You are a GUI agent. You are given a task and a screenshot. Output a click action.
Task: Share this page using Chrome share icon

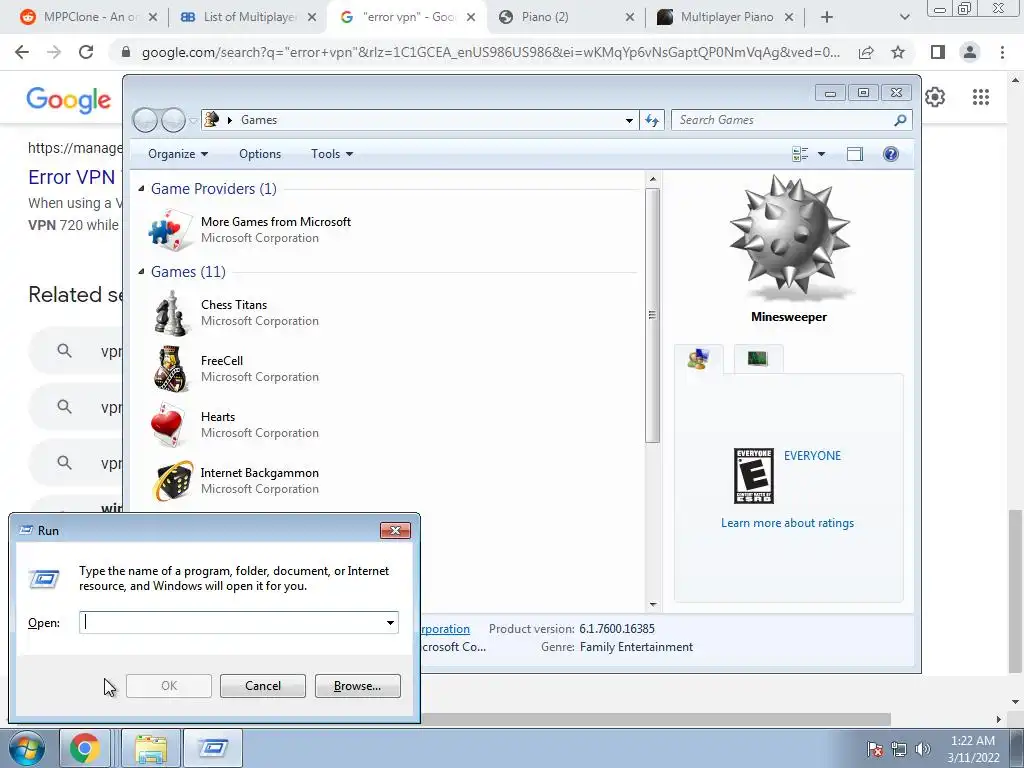click(x=866, y=52)
